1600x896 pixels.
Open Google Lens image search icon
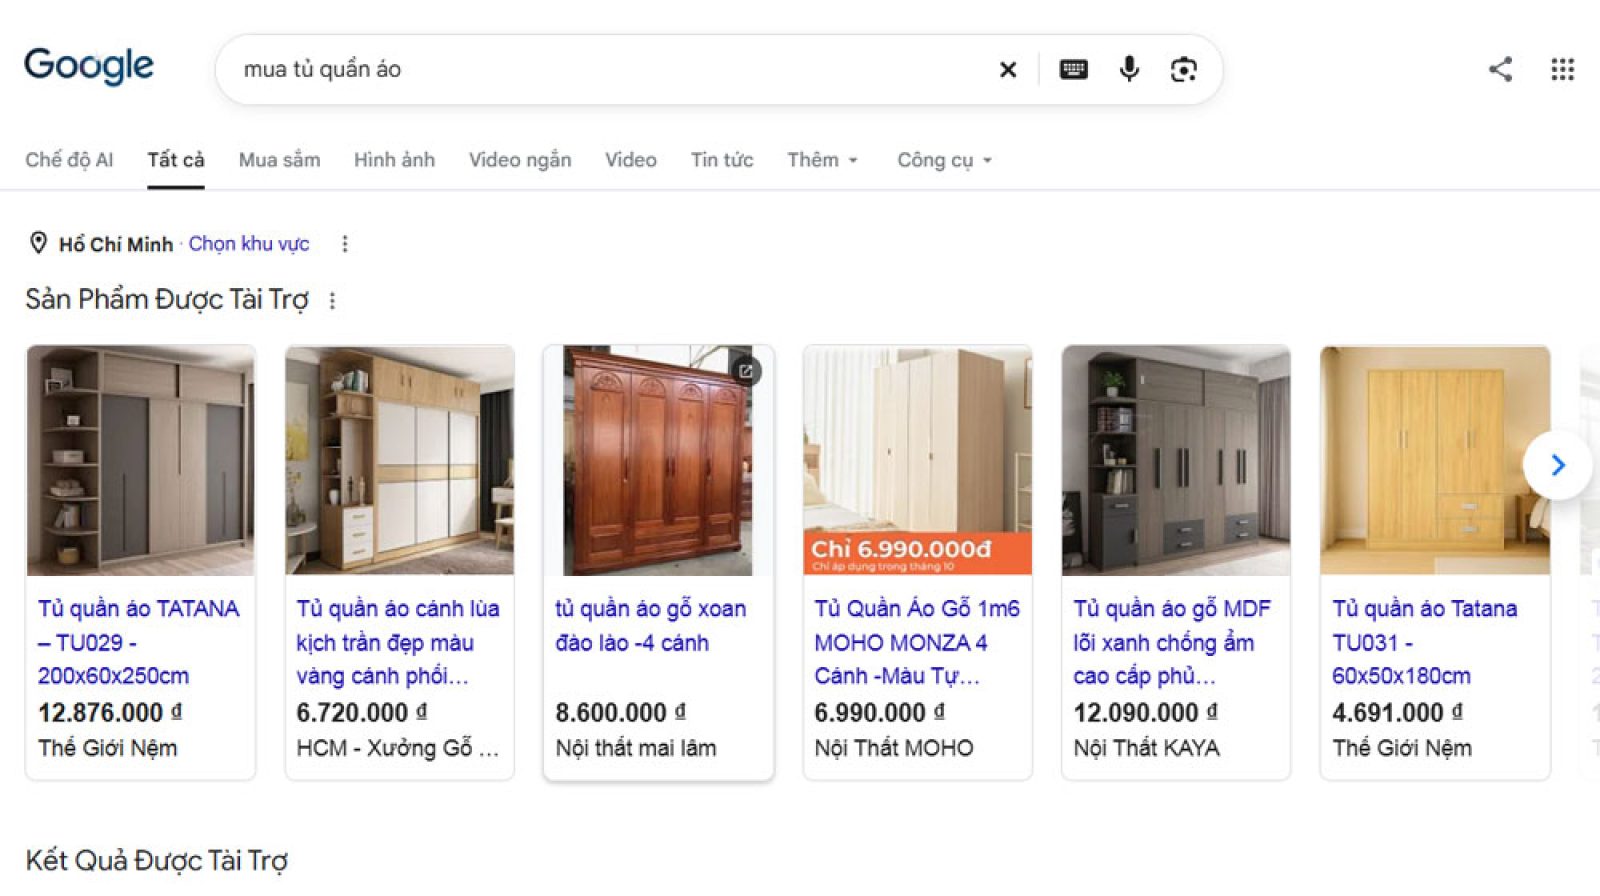tap(1184, 69)
